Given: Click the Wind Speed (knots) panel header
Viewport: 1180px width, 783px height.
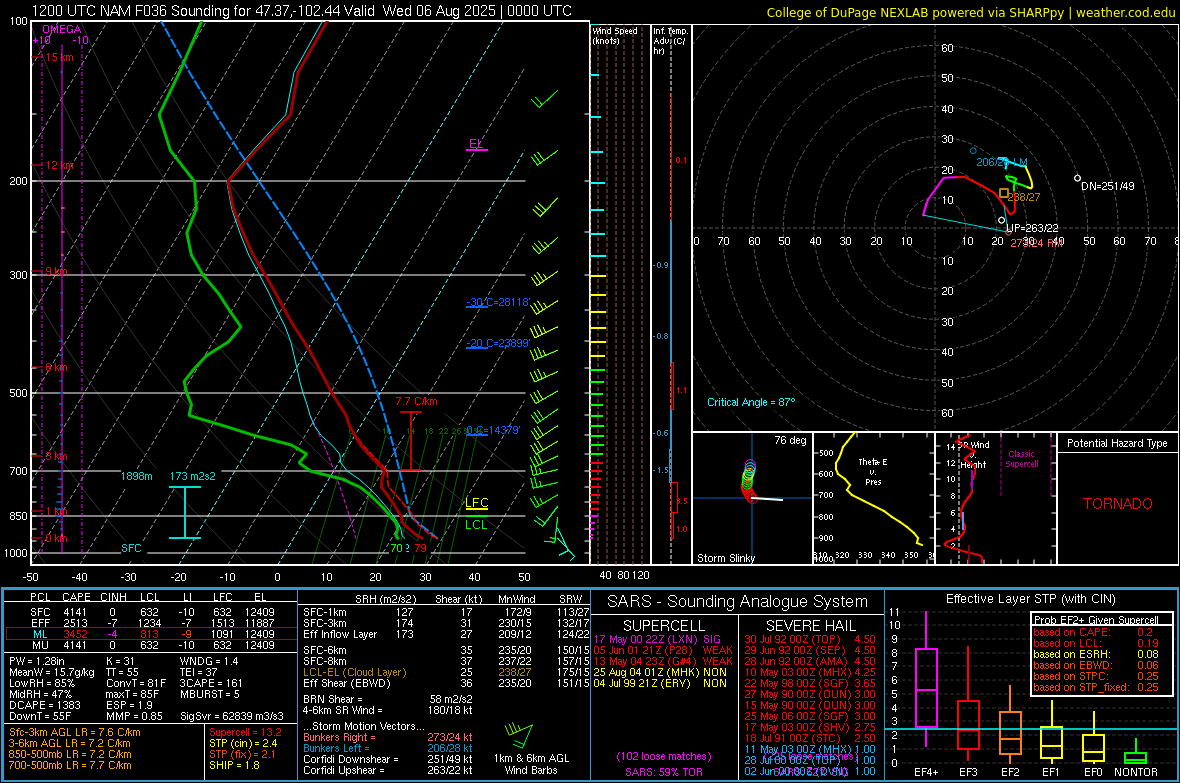Looking at the screenshot, I should pos(615,35).
